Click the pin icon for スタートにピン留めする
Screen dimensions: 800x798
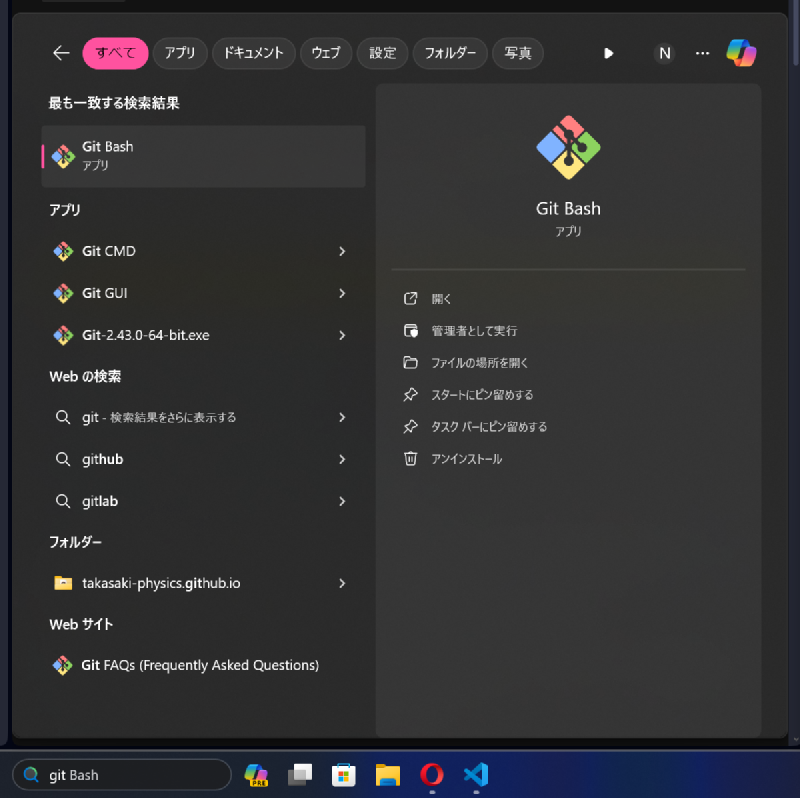tap(410, 395)
